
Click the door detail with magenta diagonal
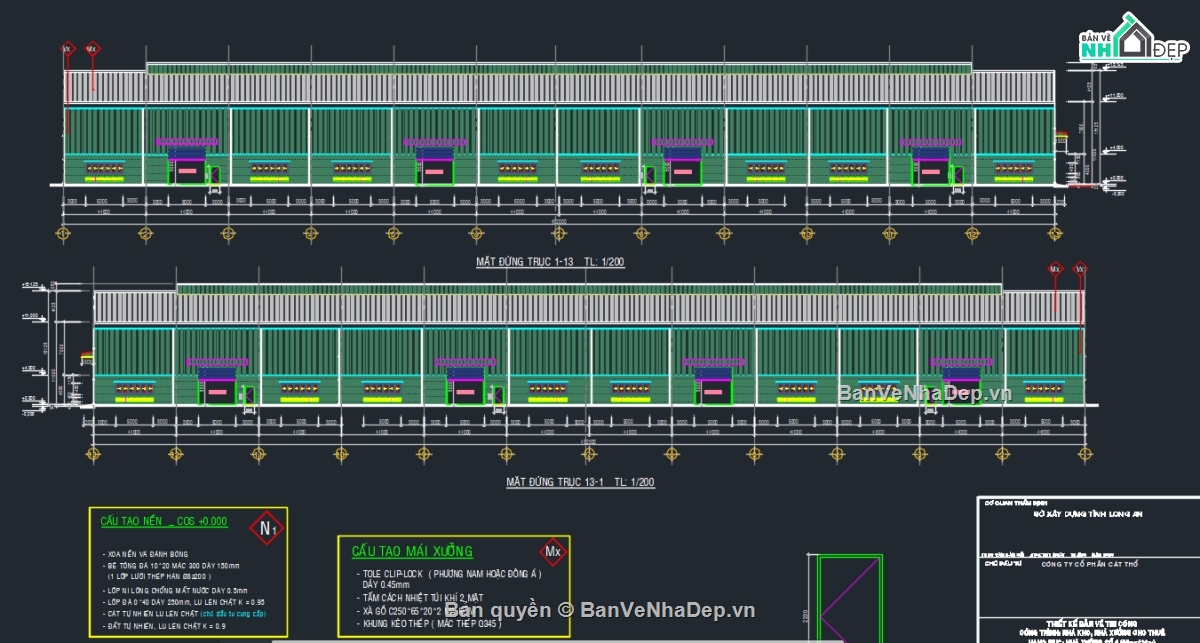849,597
